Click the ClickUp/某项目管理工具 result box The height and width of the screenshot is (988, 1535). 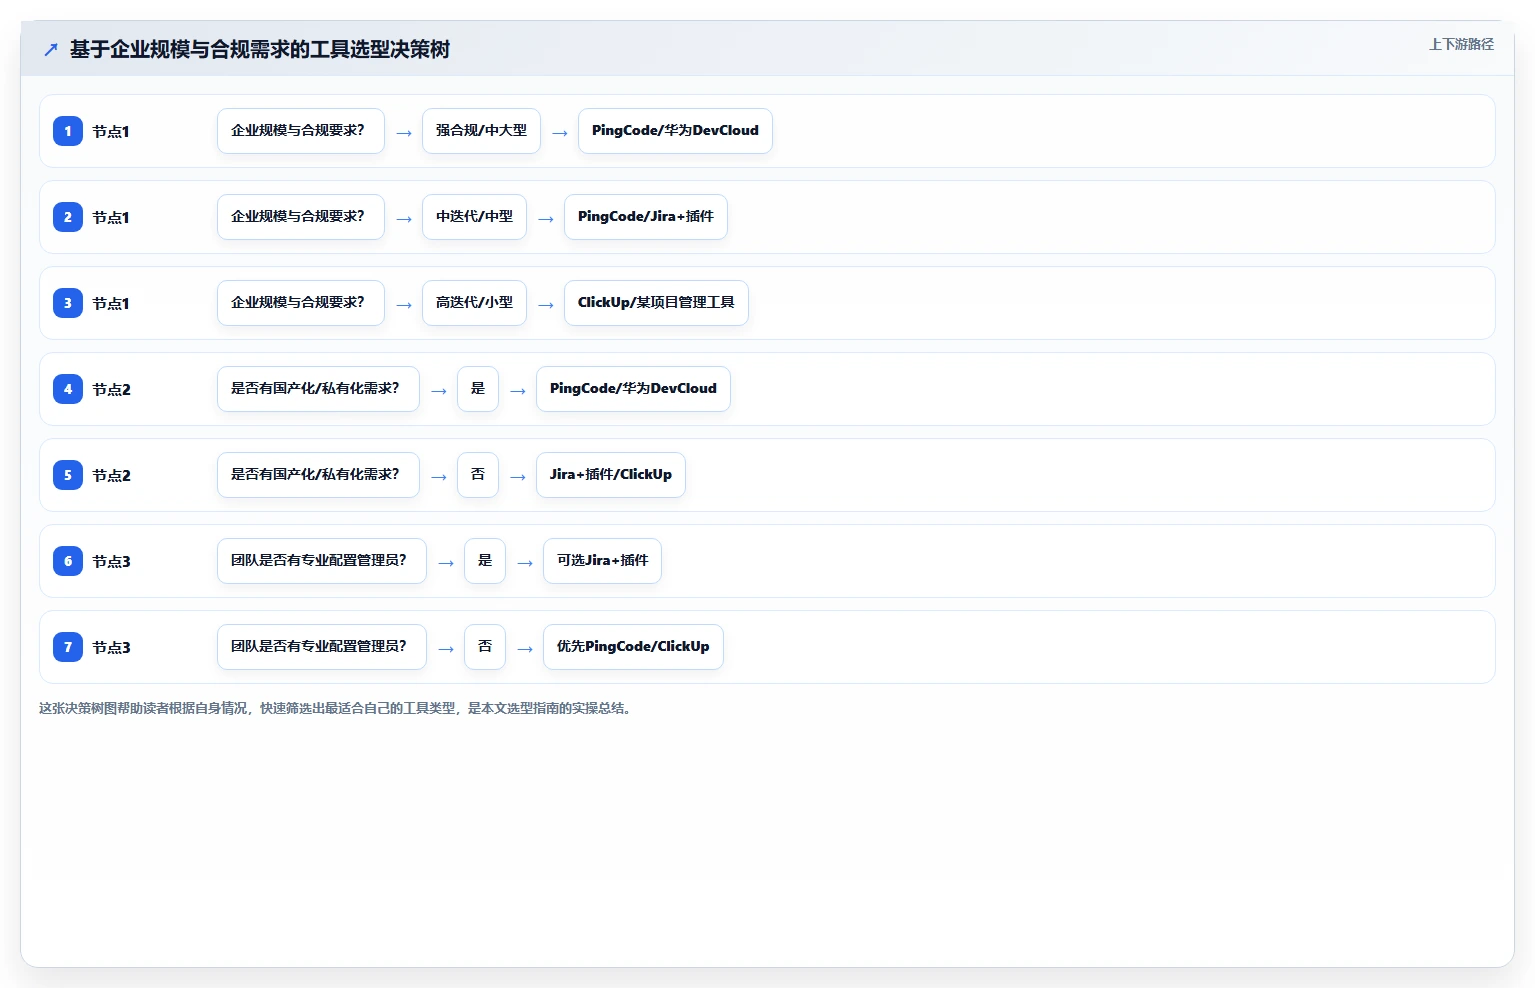(656, 303)
